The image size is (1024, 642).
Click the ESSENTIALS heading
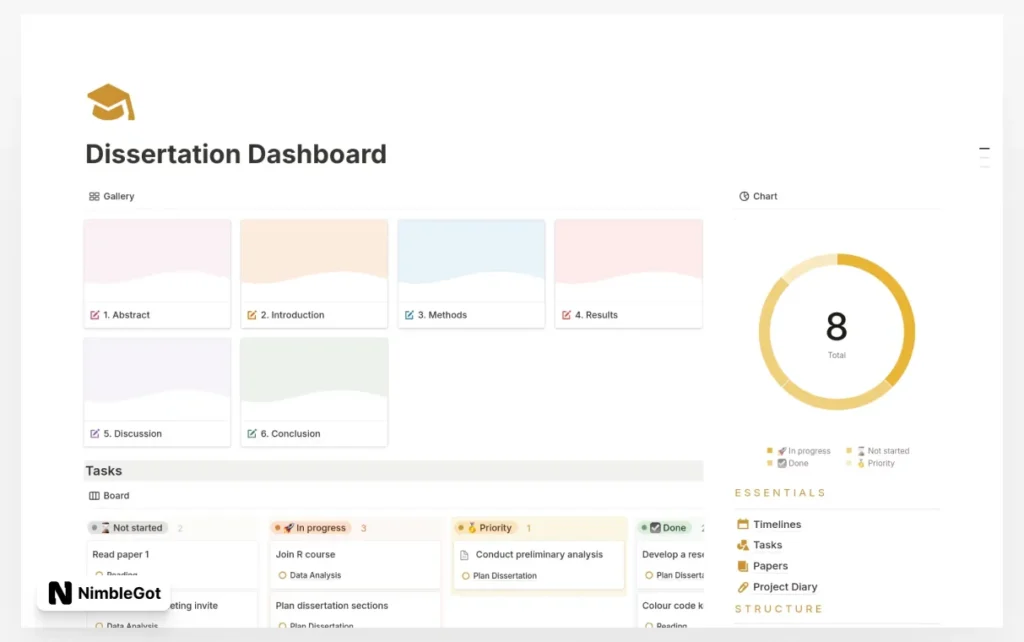(780, 492)
